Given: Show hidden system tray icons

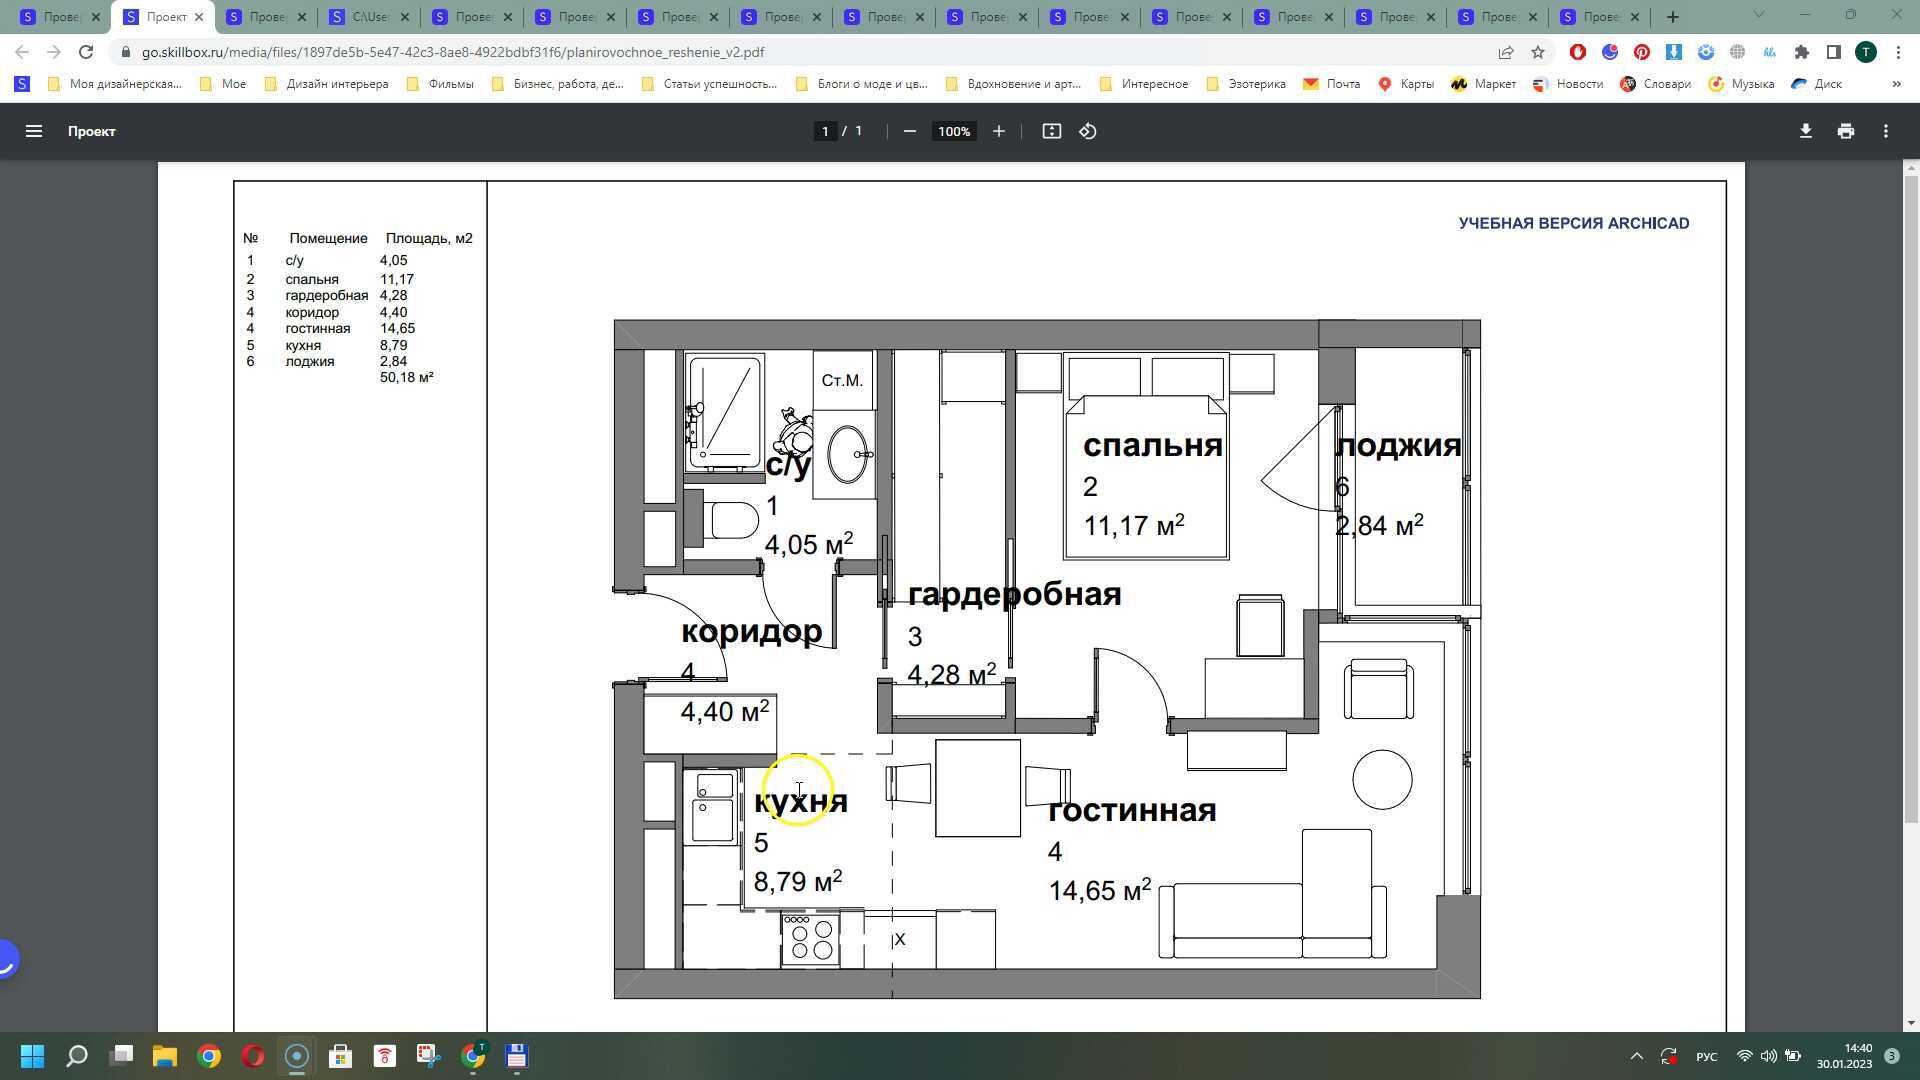Looking at the screenshot, I should [x=1636, y=1056].
